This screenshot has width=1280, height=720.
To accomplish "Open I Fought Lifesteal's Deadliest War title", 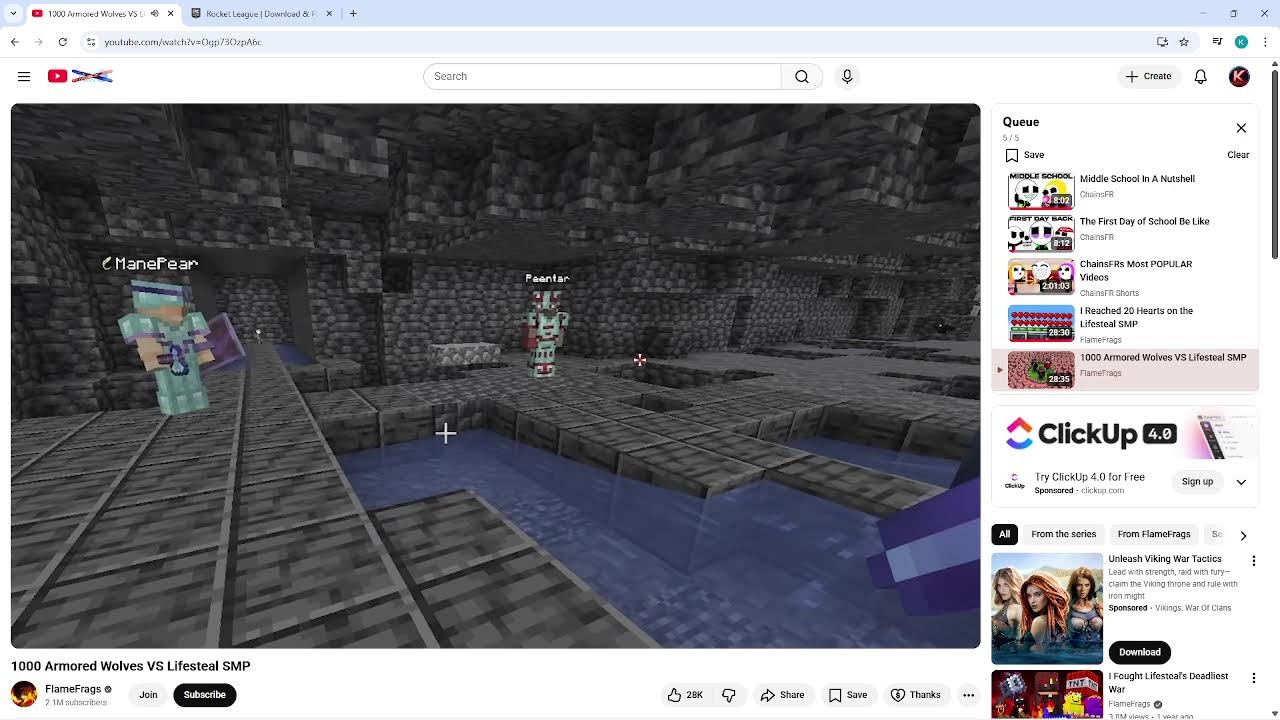I will [x=1168, y=682].
